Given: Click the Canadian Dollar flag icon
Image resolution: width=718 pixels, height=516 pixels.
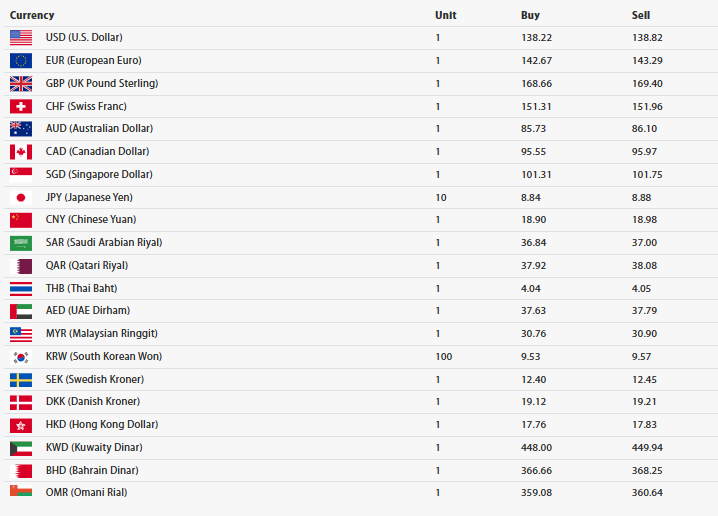Looking at the screenshot, I should (x=21, y=152).
